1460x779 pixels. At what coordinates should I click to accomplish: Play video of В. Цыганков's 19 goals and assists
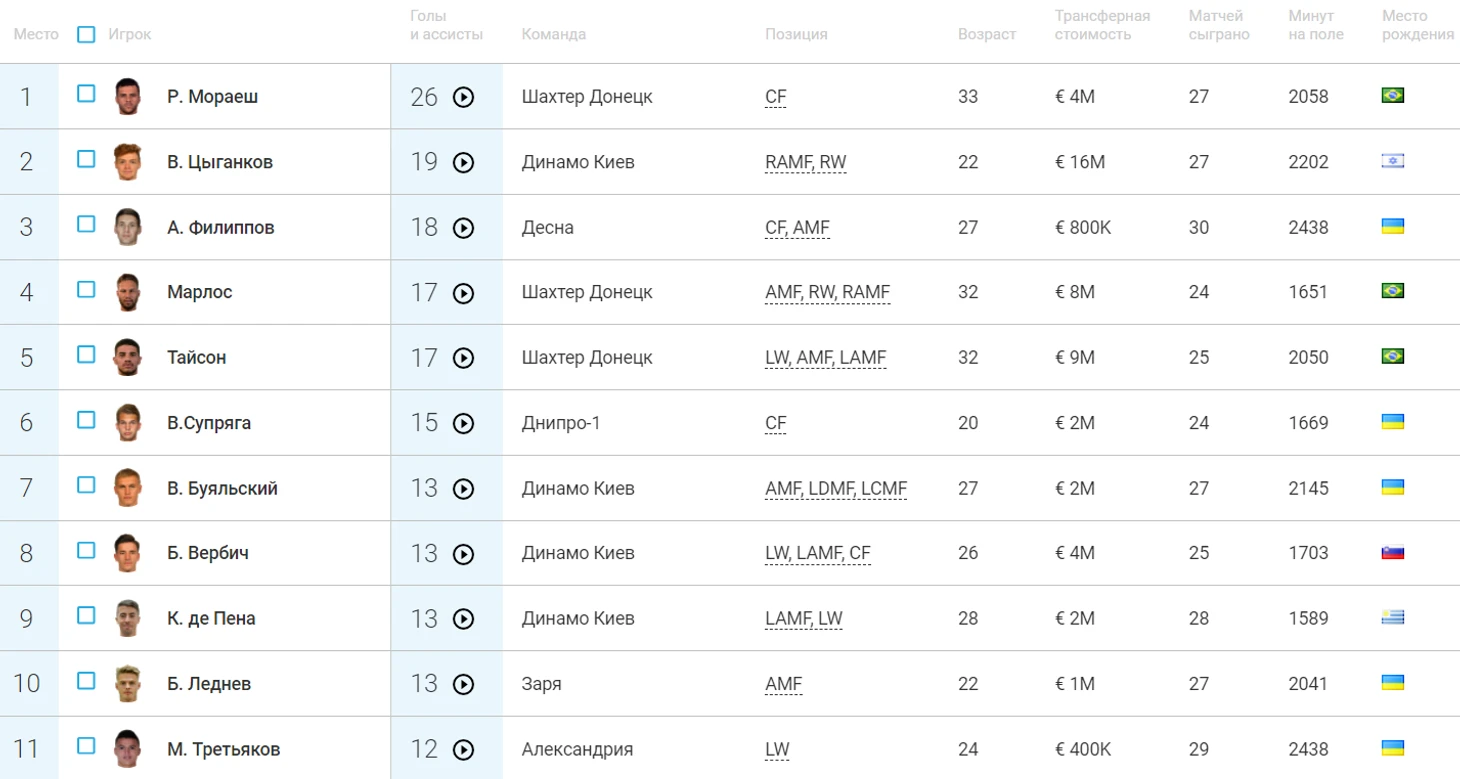[x=463, y=162]
